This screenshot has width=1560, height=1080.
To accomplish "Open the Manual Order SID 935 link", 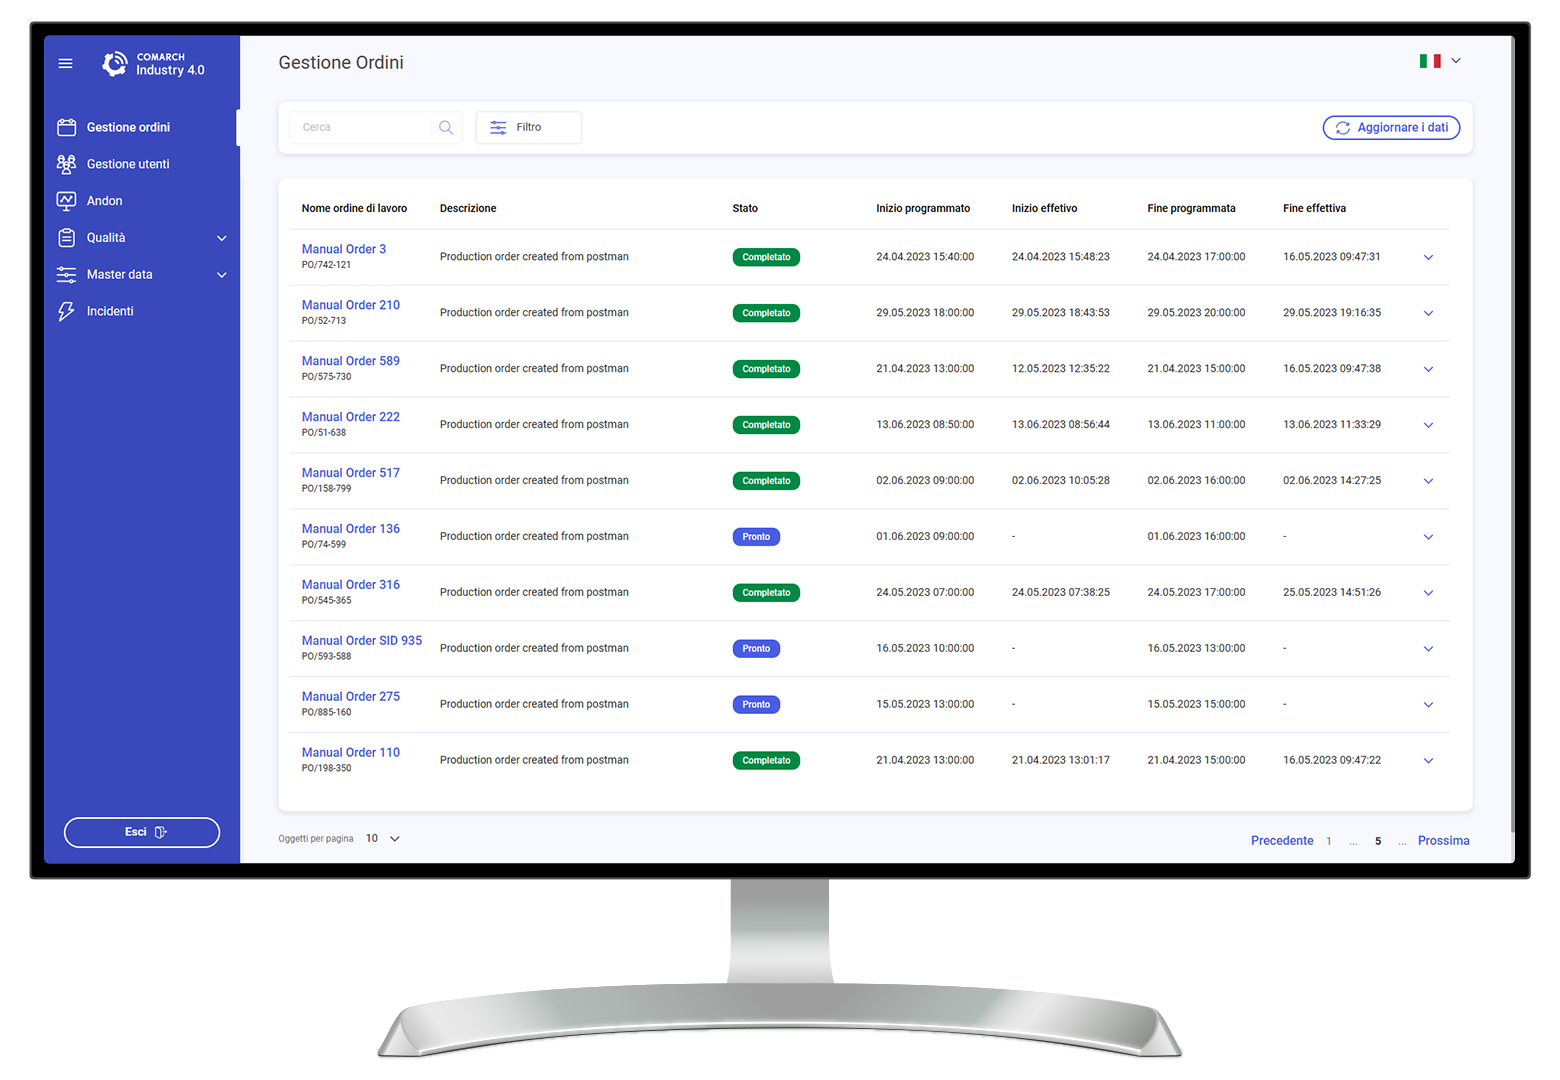I will click(362, 641).
